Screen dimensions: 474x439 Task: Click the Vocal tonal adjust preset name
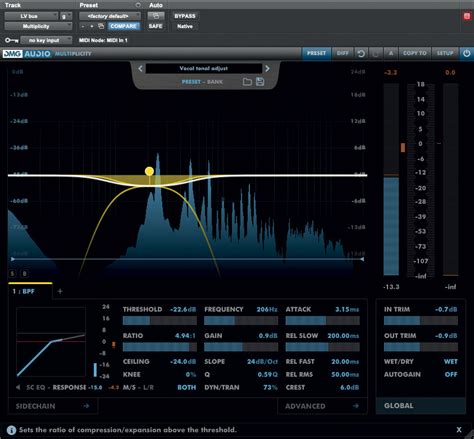(204, 68)
